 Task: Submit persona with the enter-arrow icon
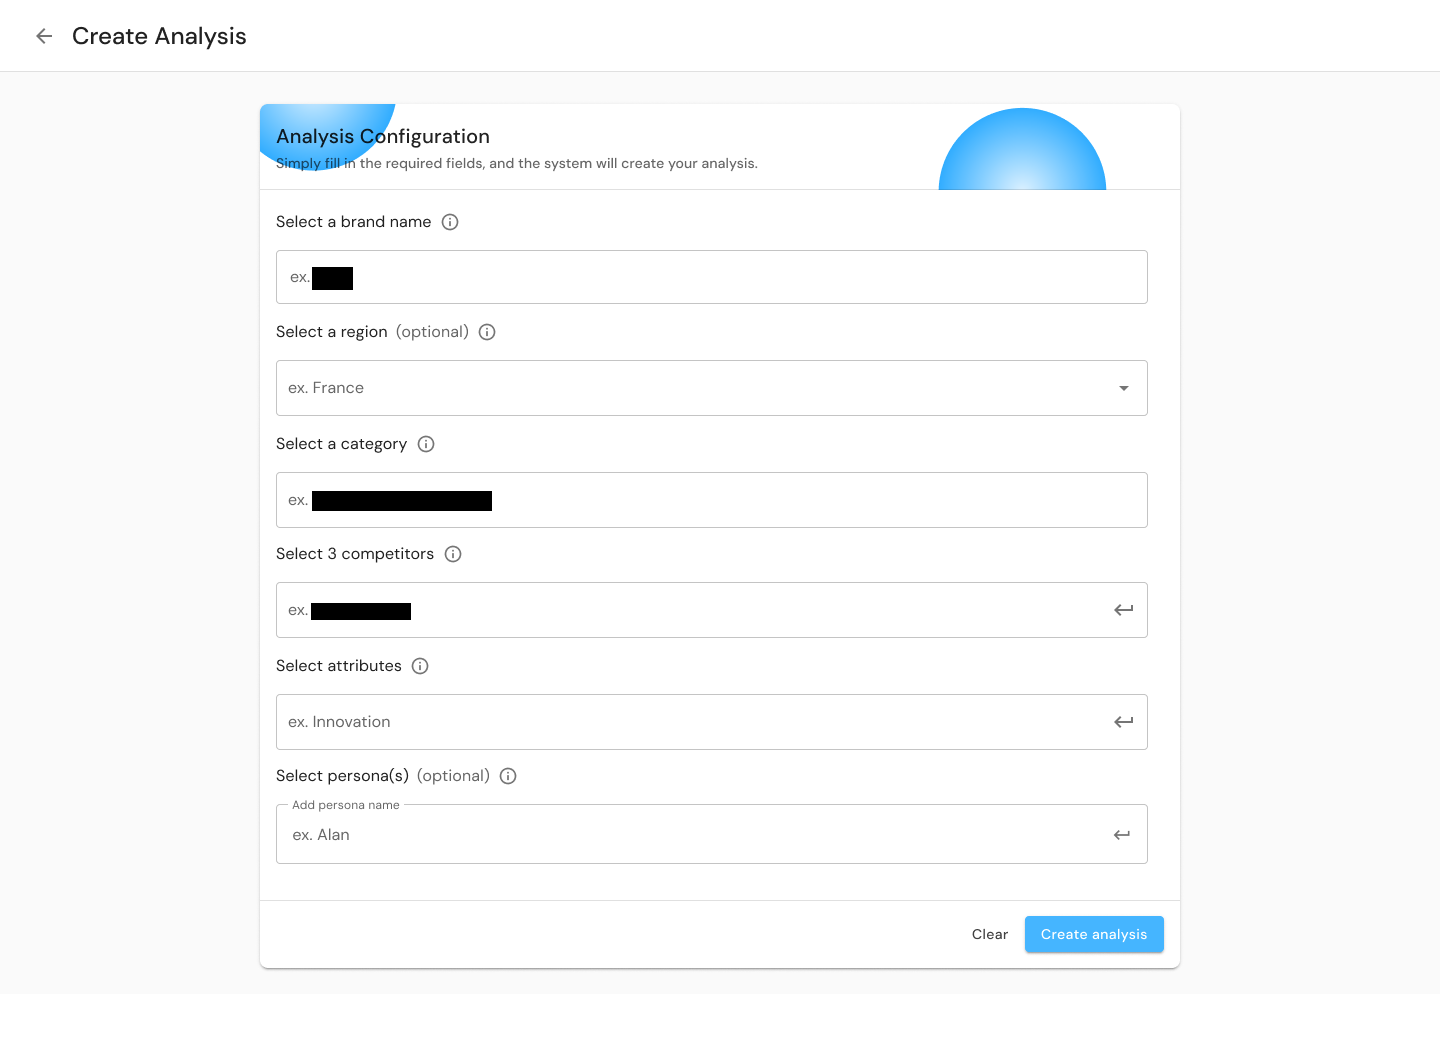1122,835
